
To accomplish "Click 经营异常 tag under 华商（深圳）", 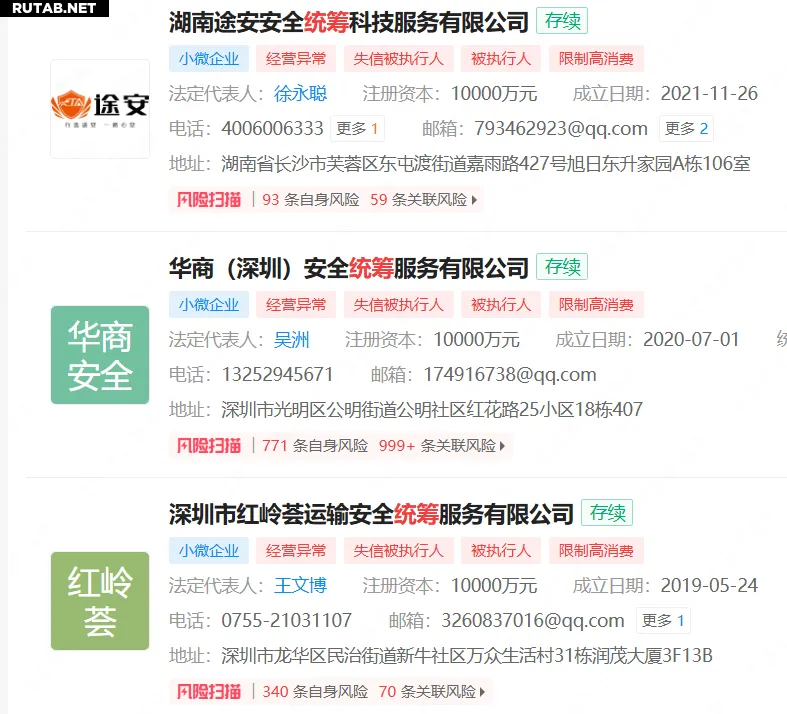I will click(x=296, y=305).
